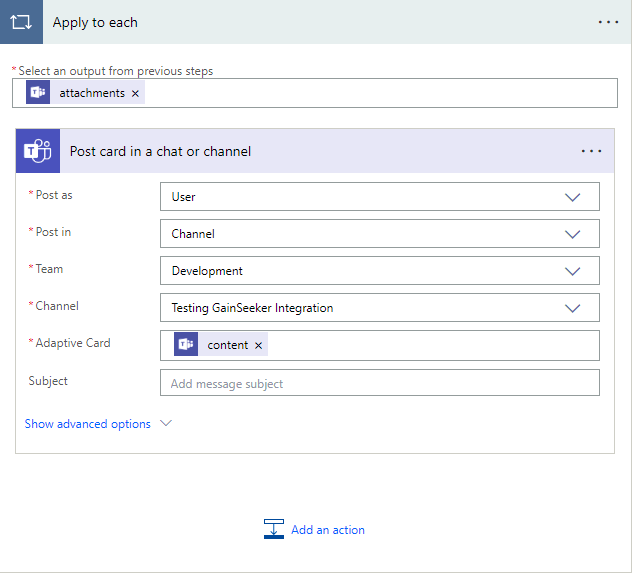
Task: Click the Add an action link
Action: tap(328, 530)
